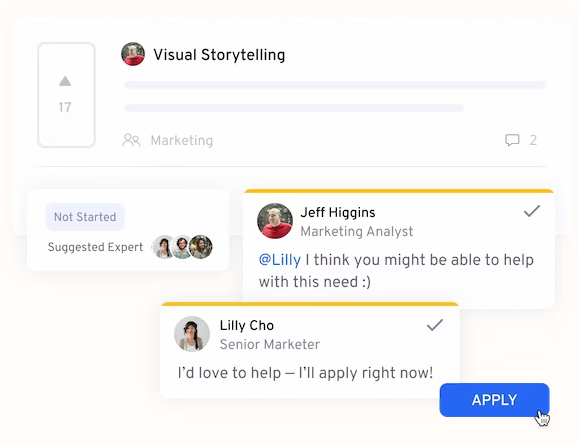Click the Not Started status badge
578x443 pixels.
[85, 217]
